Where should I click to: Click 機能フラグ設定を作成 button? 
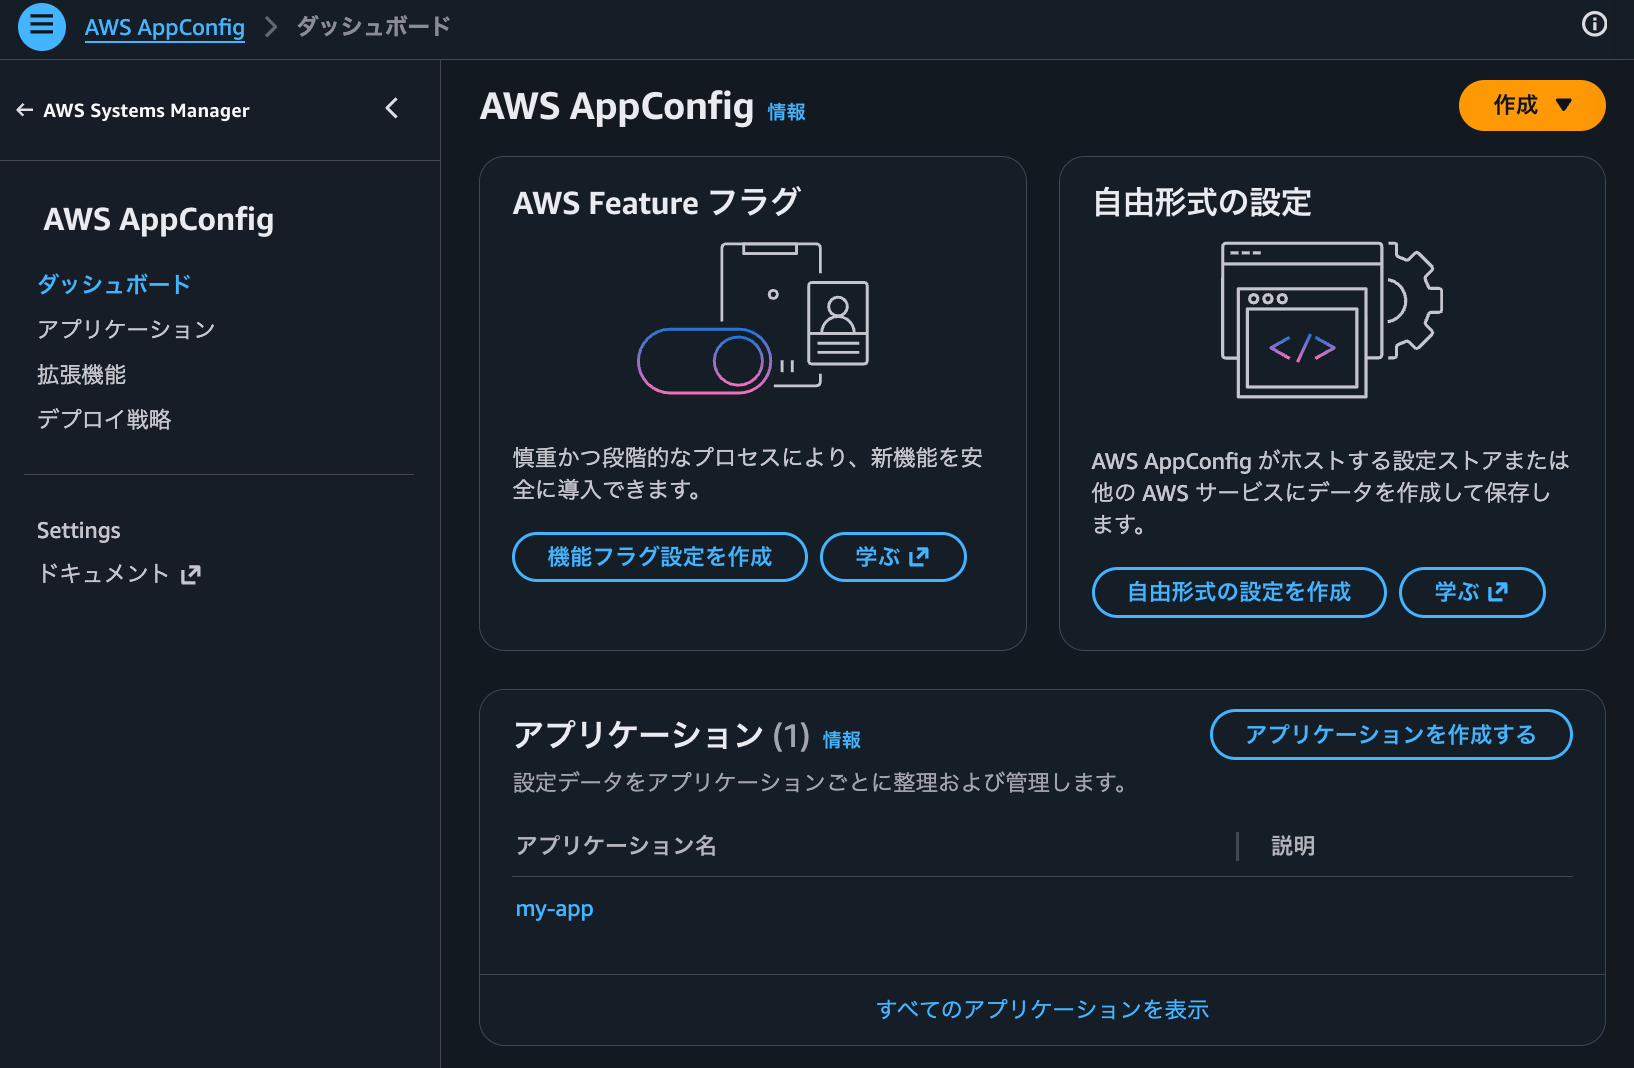[x=659, y=557]
